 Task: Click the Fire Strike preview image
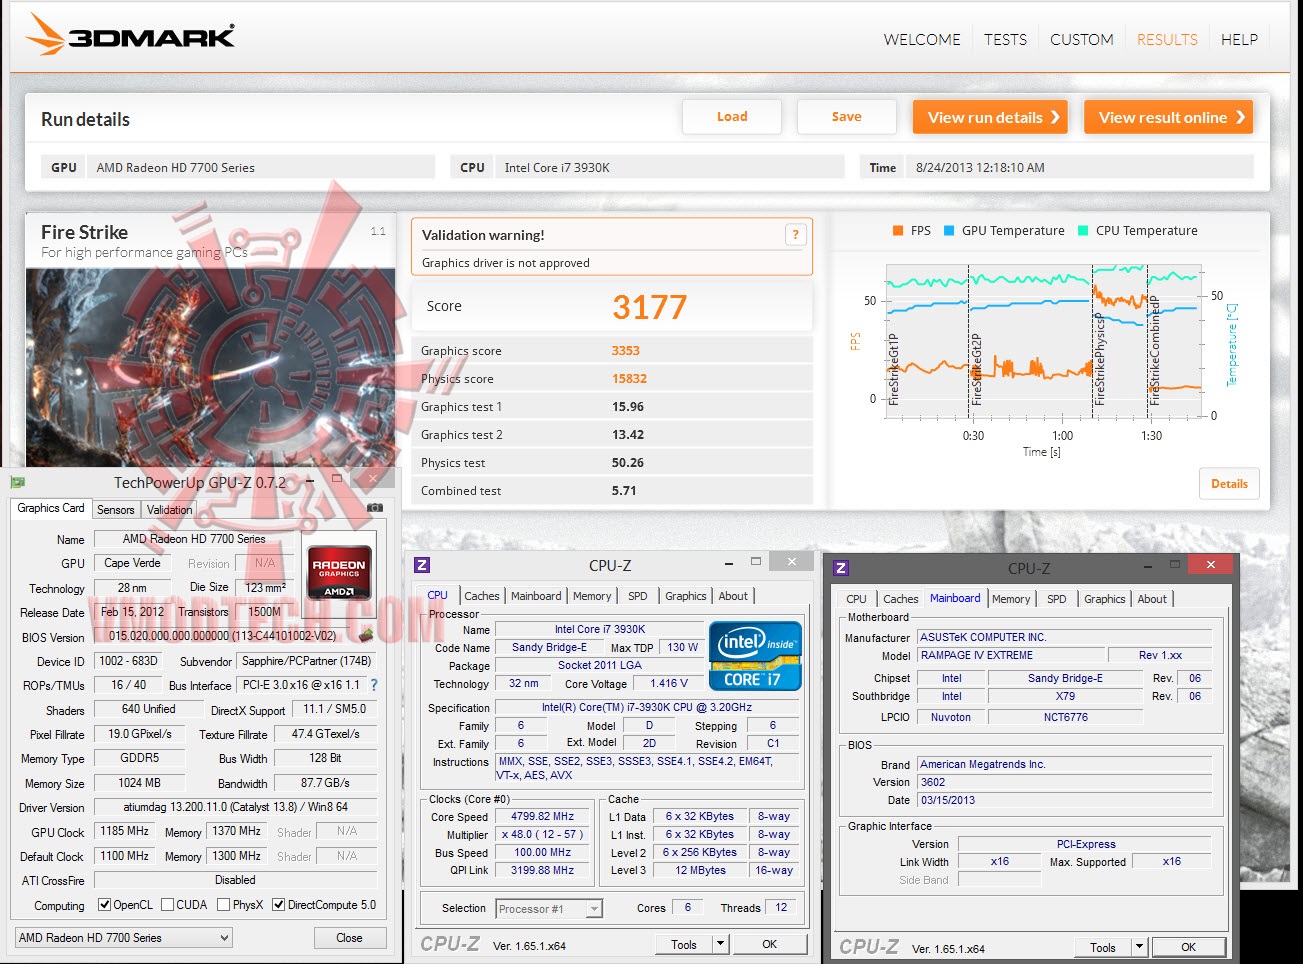[210, 367]
